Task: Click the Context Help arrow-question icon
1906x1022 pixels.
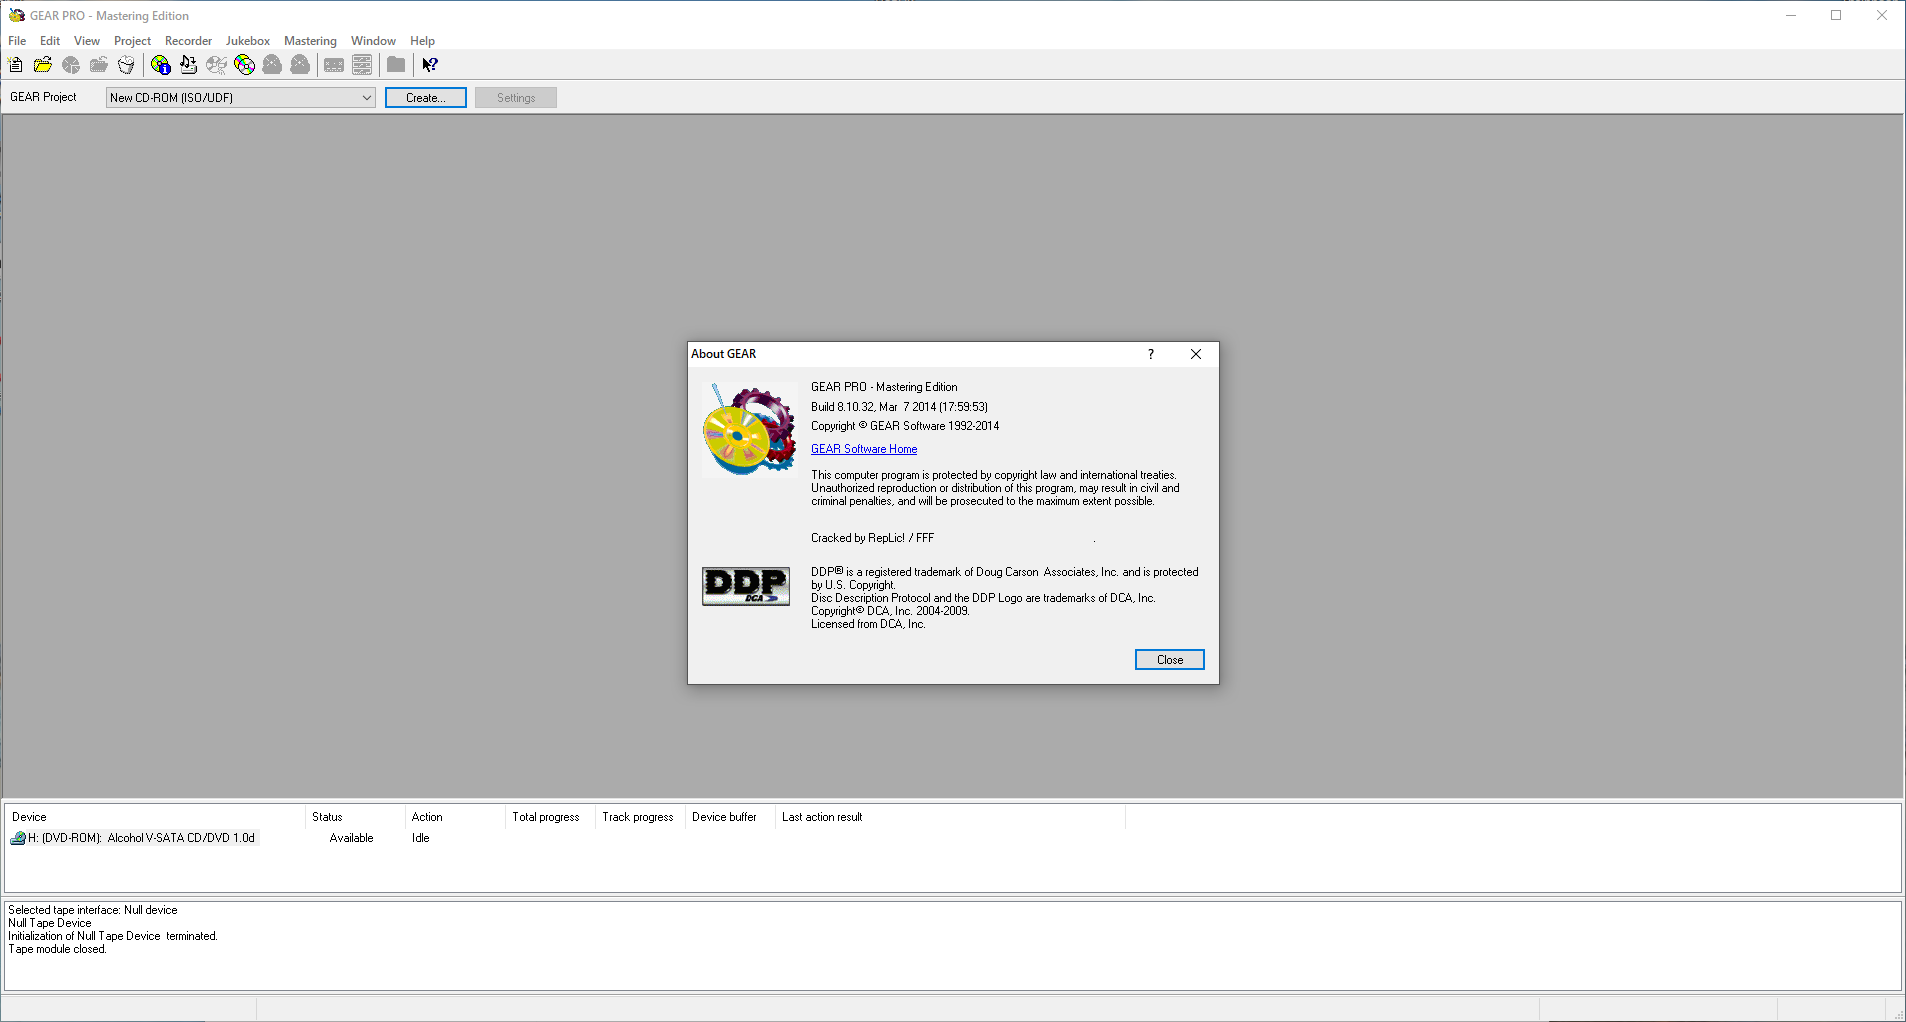Action: tap(430, 65)
